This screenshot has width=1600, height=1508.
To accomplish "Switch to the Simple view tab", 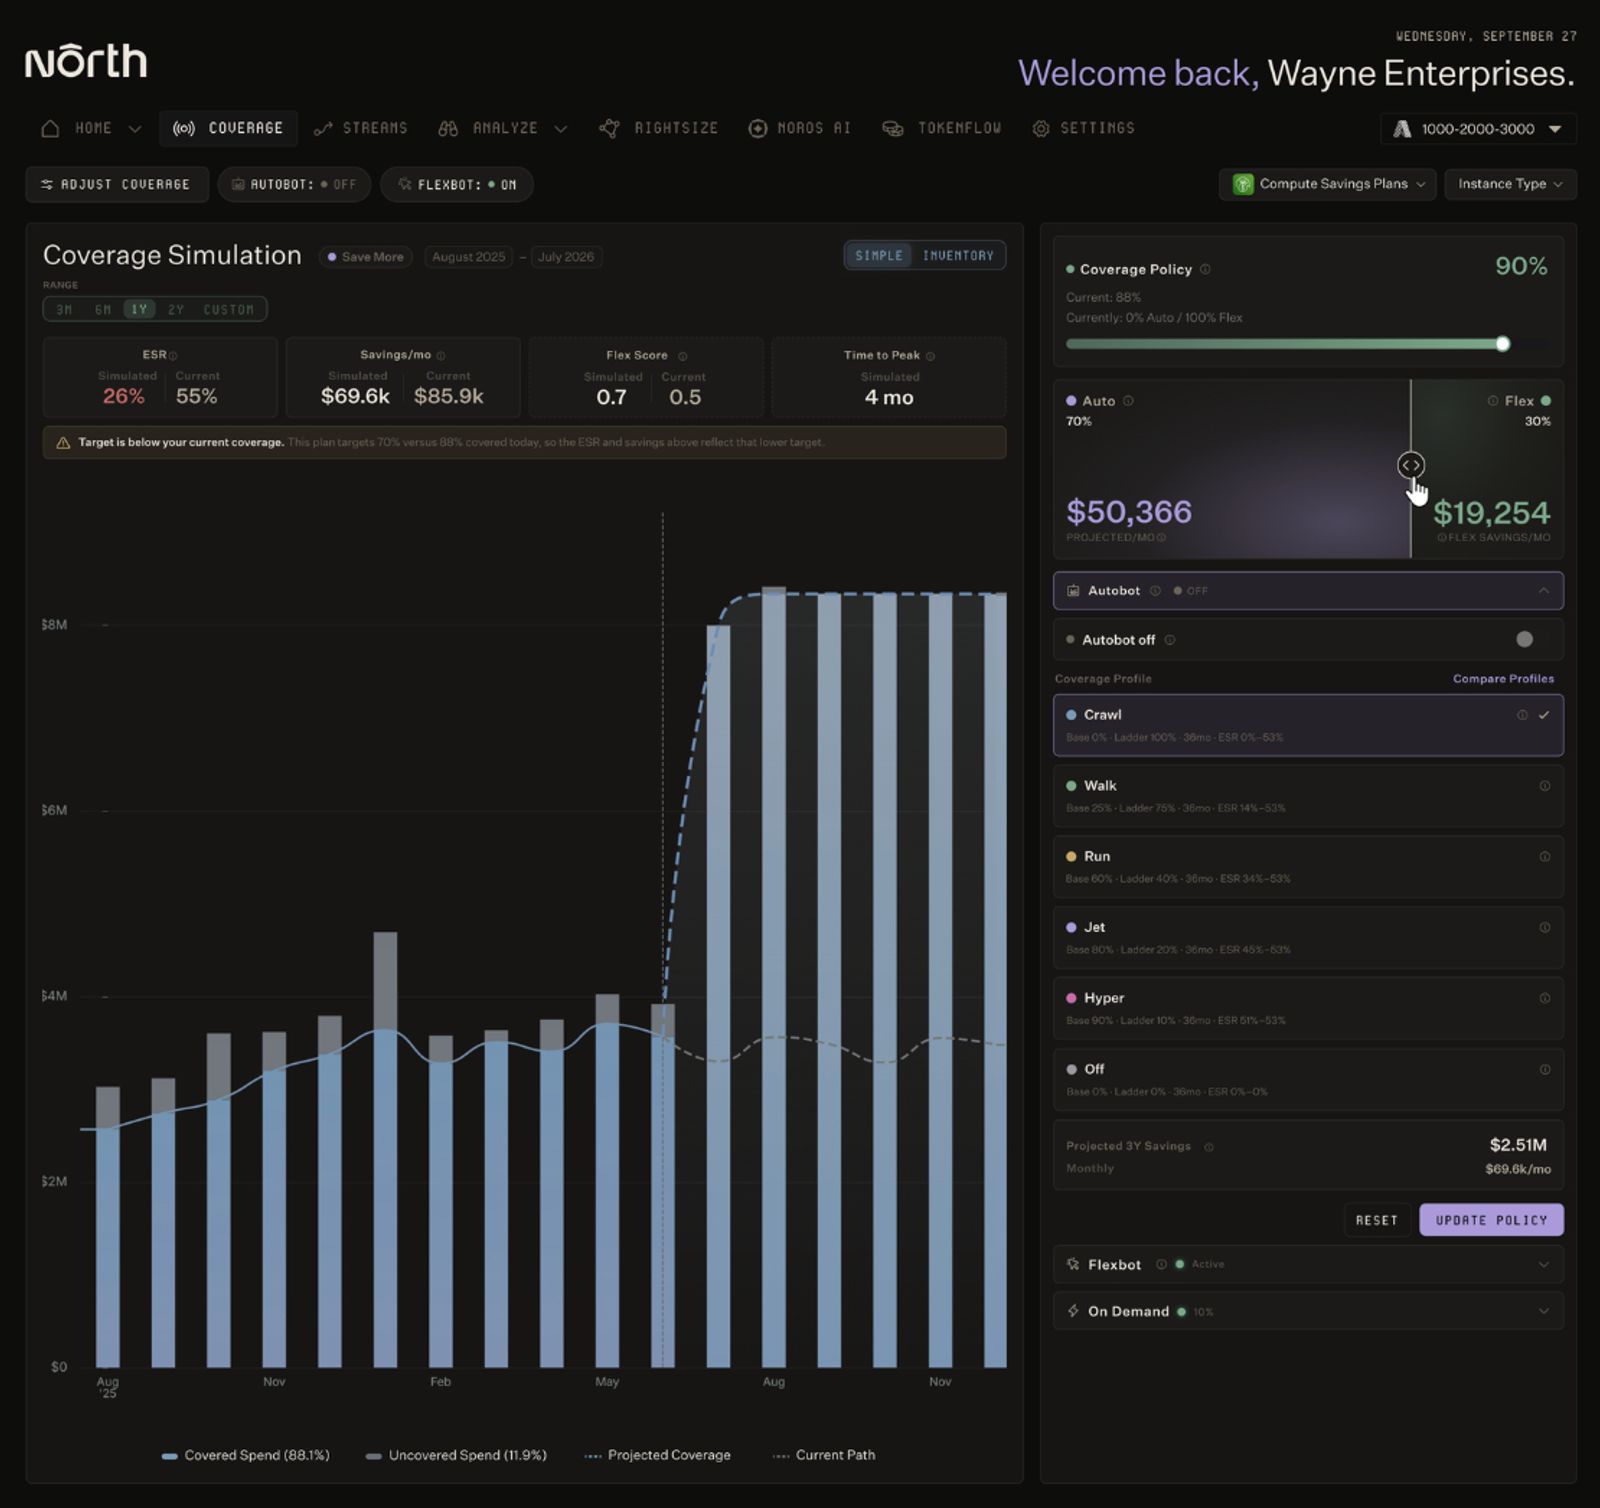I will click(x=879, y=255).
